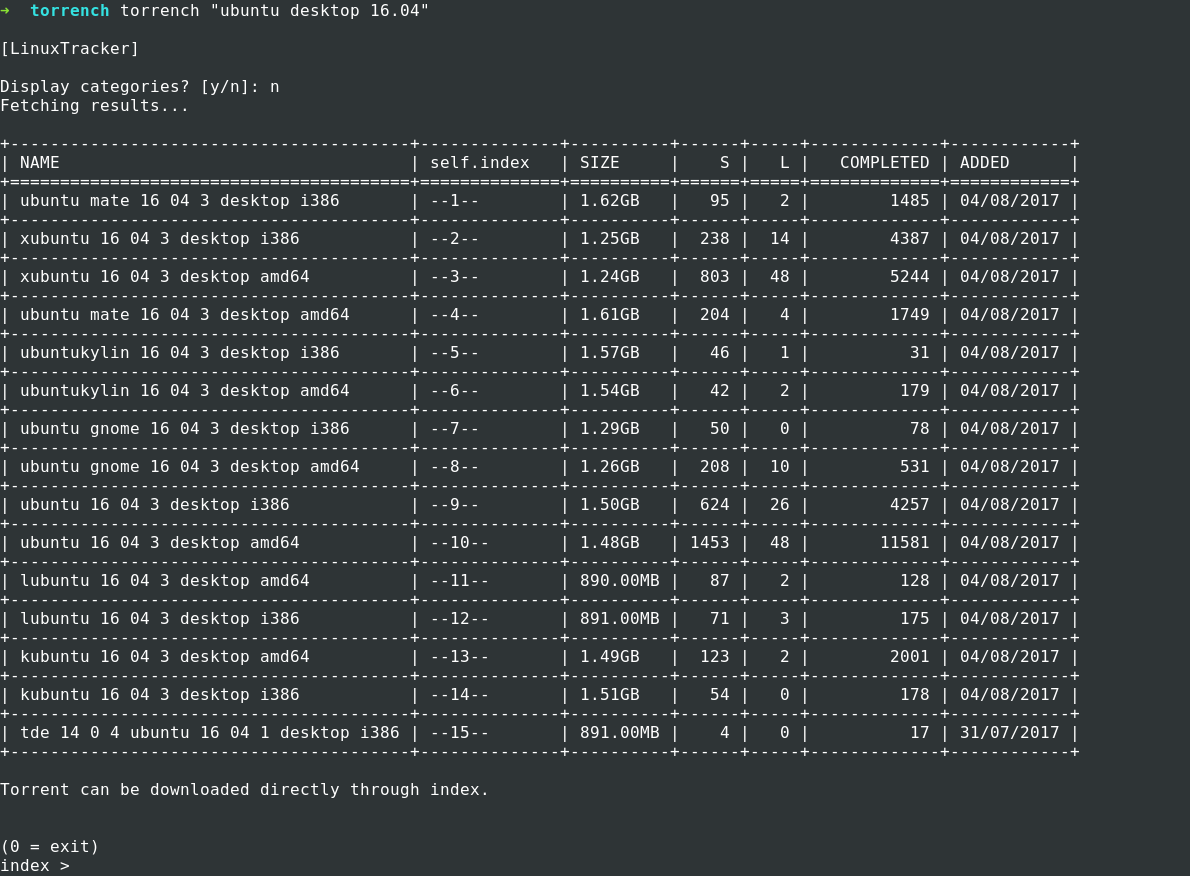Click size value '1.51GB'

click(609, 695)
